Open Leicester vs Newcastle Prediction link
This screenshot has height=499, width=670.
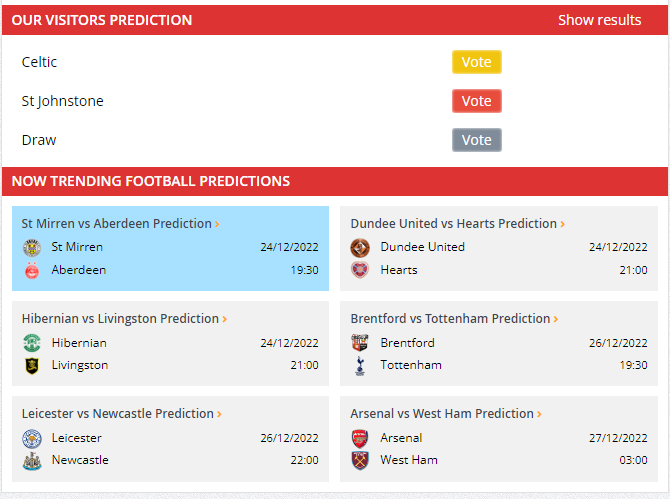122,414
